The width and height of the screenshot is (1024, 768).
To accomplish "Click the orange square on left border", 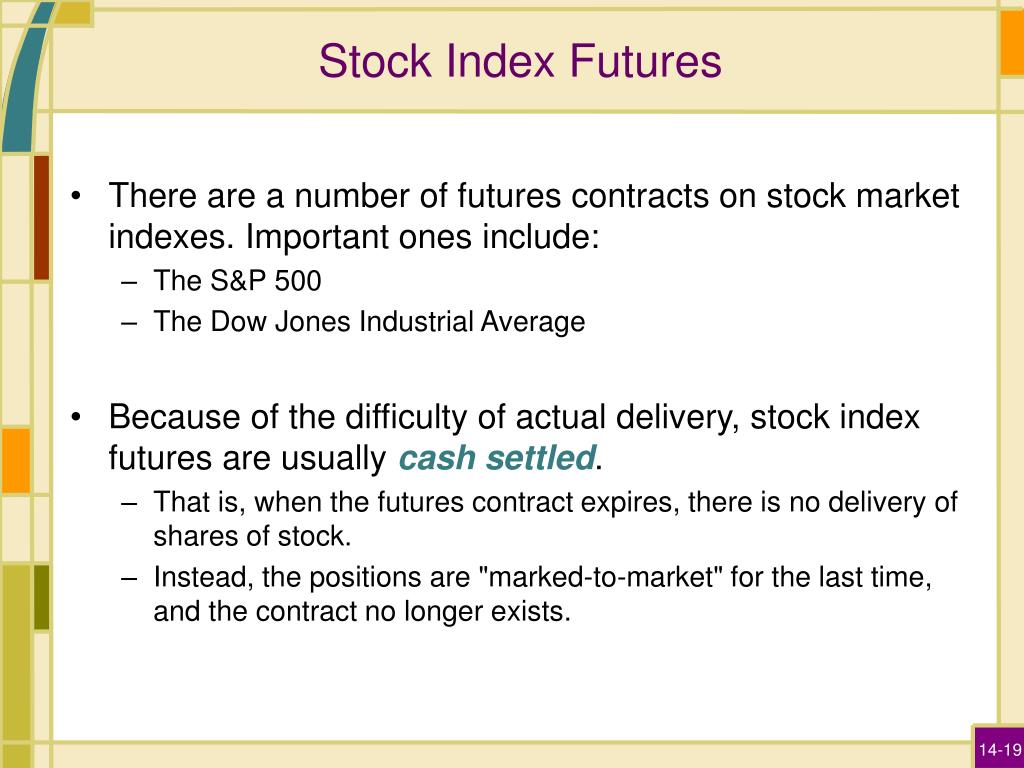I will (16, 460).
